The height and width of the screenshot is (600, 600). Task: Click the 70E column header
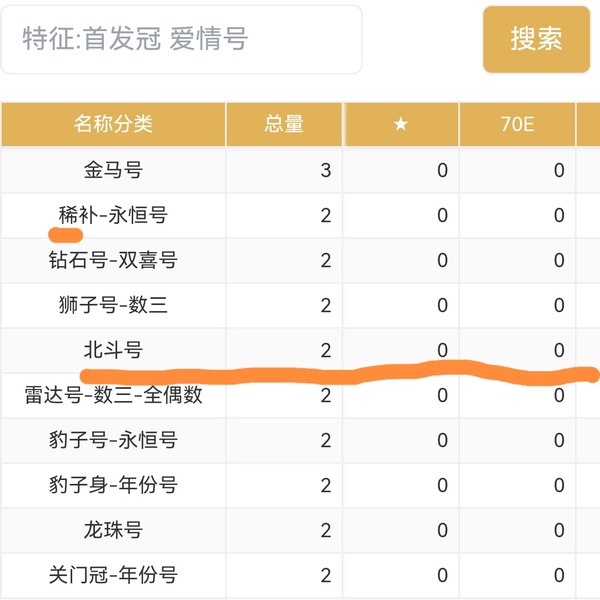[x=517, y=124]
